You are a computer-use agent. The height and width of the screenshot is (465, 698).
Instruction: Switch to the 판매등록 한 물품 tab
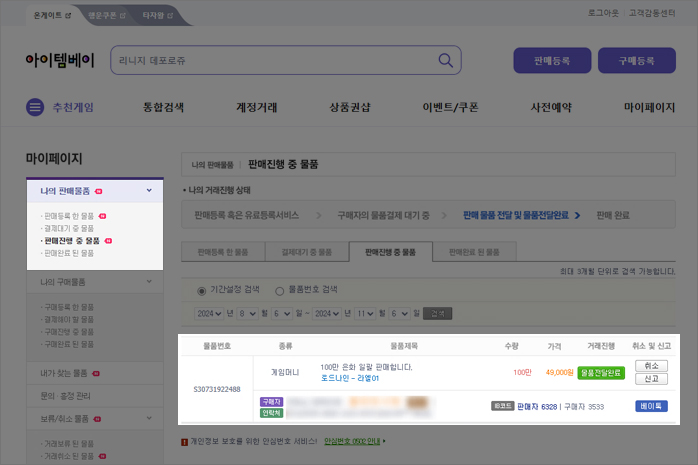[x=223, y=252]
